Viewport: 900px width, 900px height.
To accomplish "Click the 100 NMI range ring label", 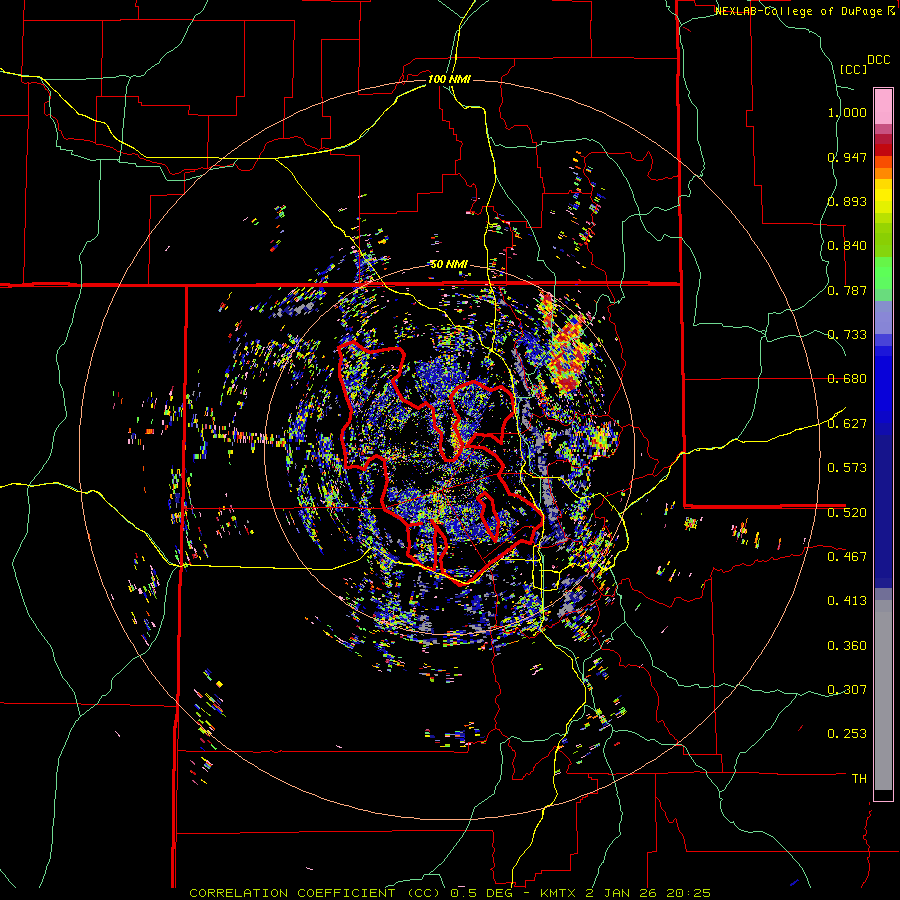I will click(449, 79).
